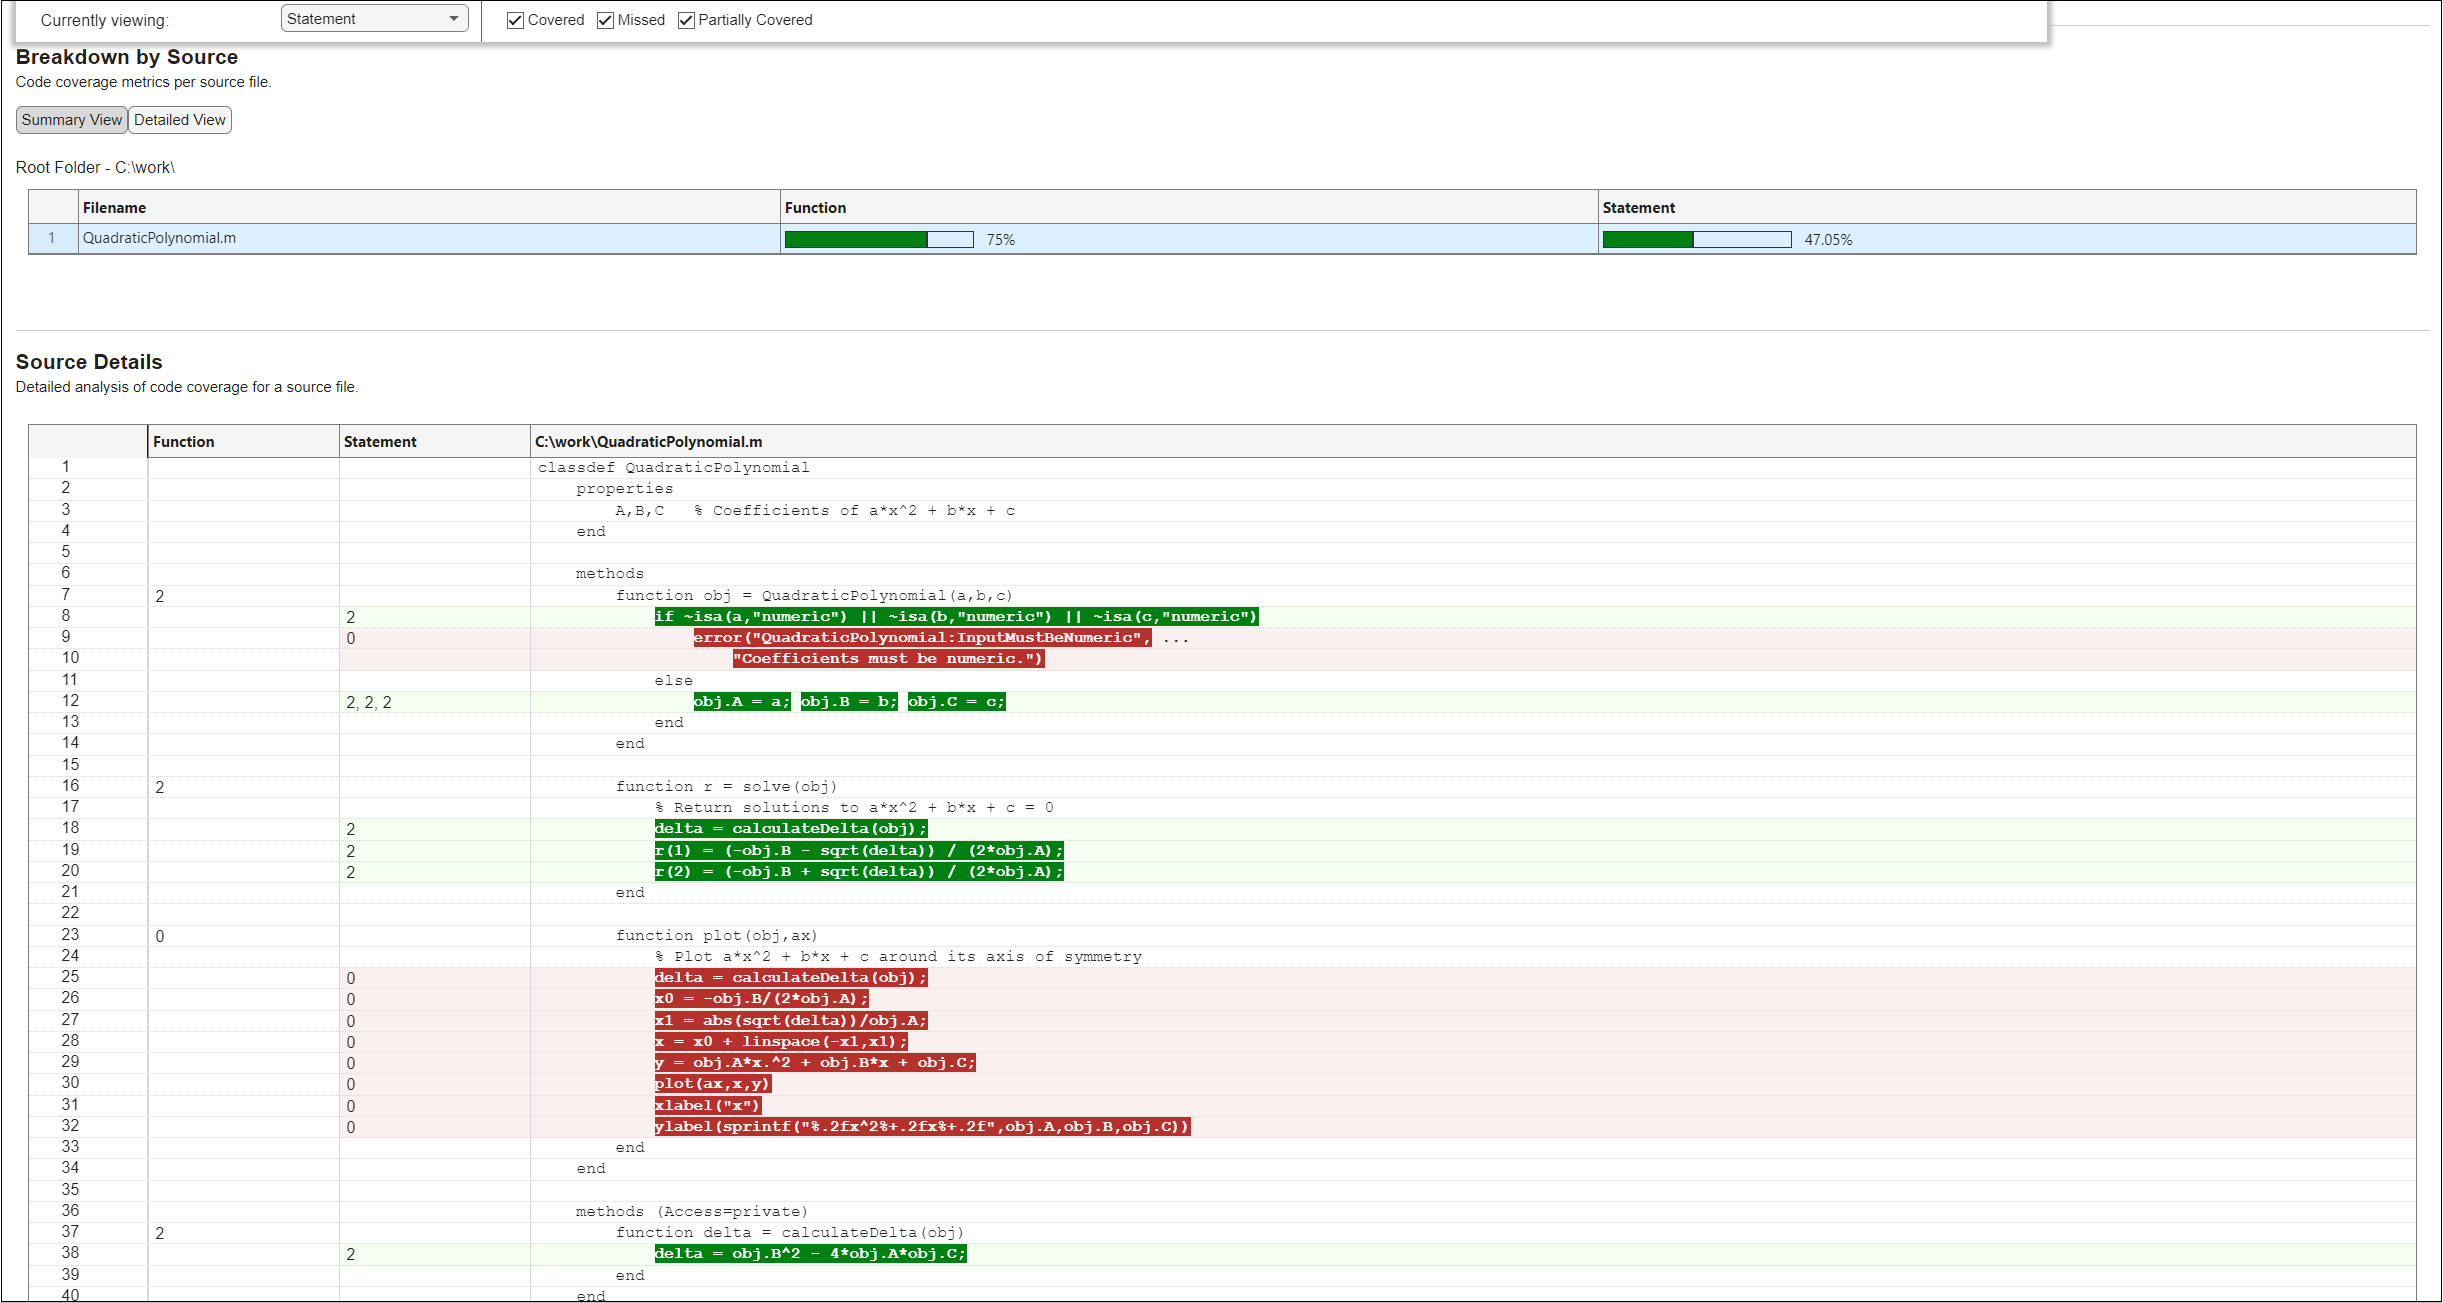Click the covered delta calculation on line 38

810,1253
